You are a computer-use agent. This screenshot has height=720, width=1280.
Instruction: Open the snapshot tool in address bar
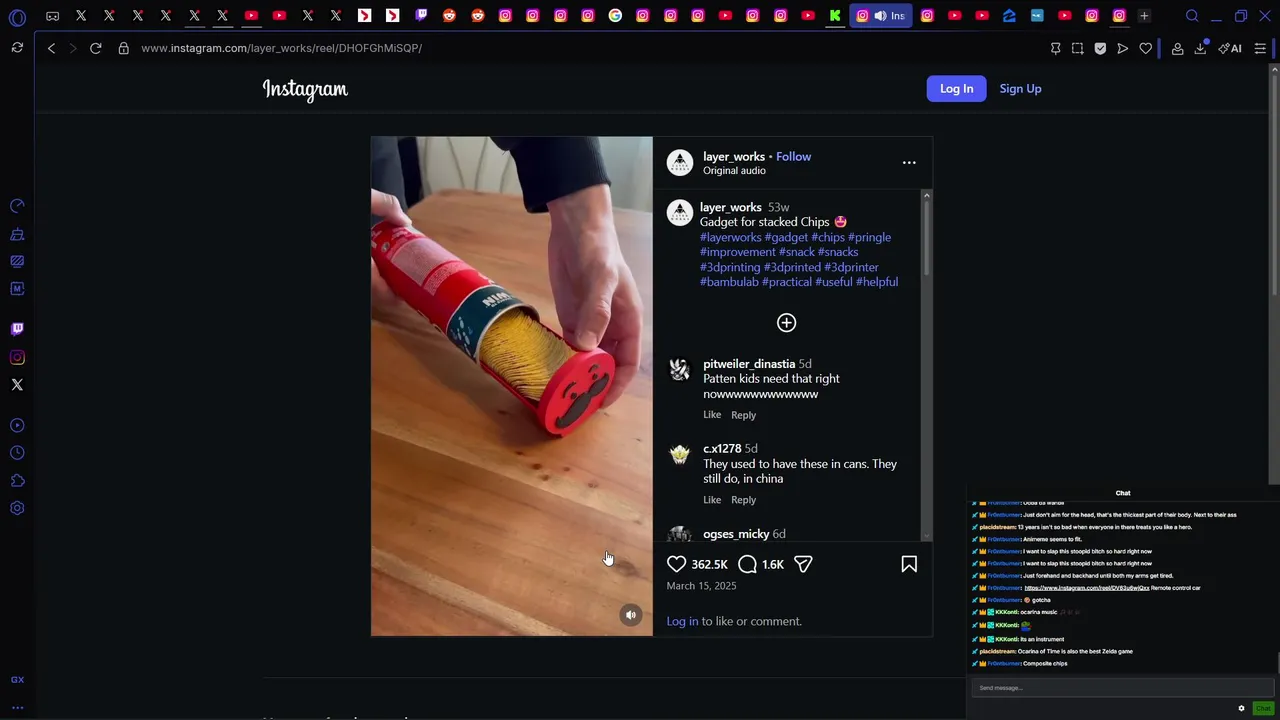pos(1077,48)
